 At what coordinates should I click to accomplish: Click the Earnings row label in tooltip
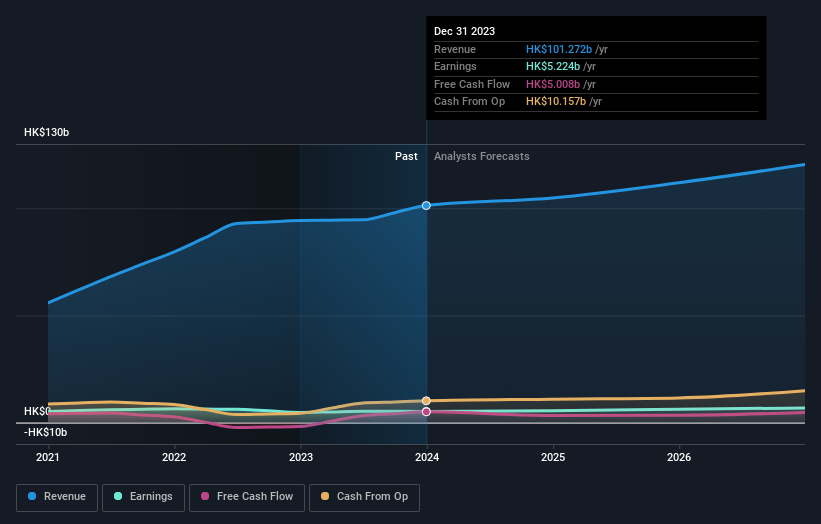456,66
